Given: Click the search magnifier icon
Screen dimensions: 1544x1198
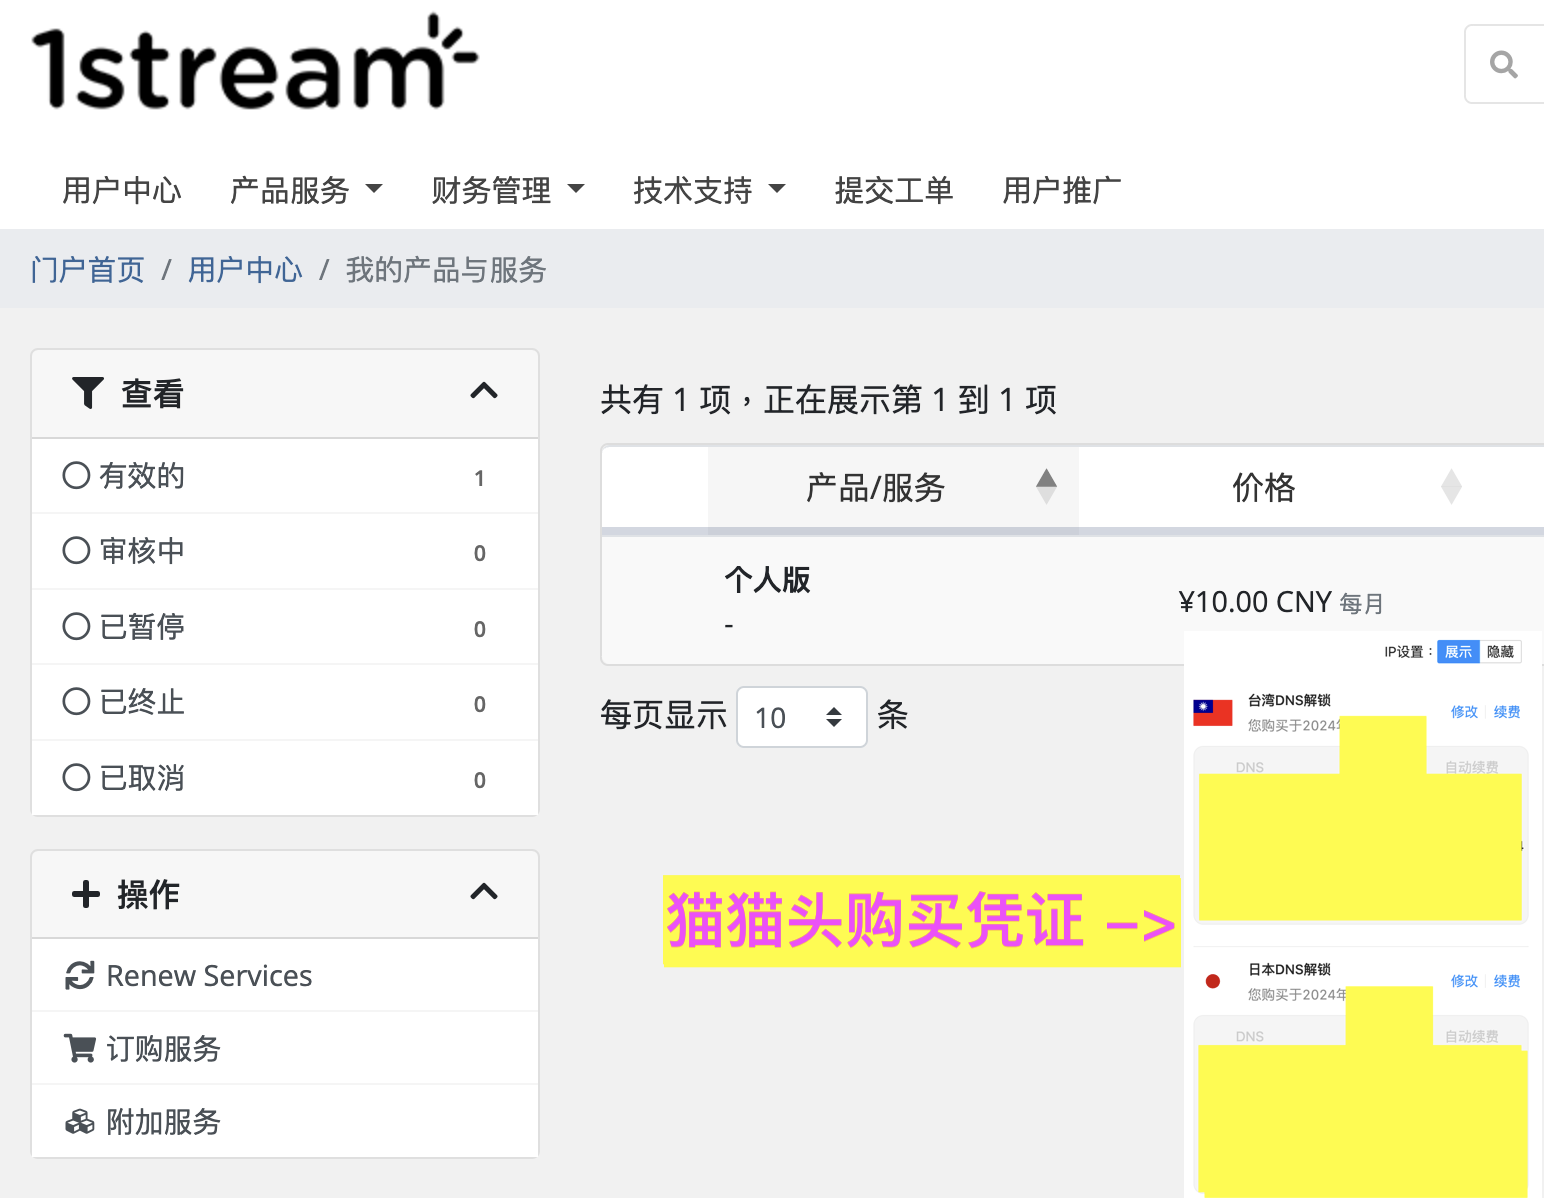Looking at the screenshot, I should [x=1503, y=65].
